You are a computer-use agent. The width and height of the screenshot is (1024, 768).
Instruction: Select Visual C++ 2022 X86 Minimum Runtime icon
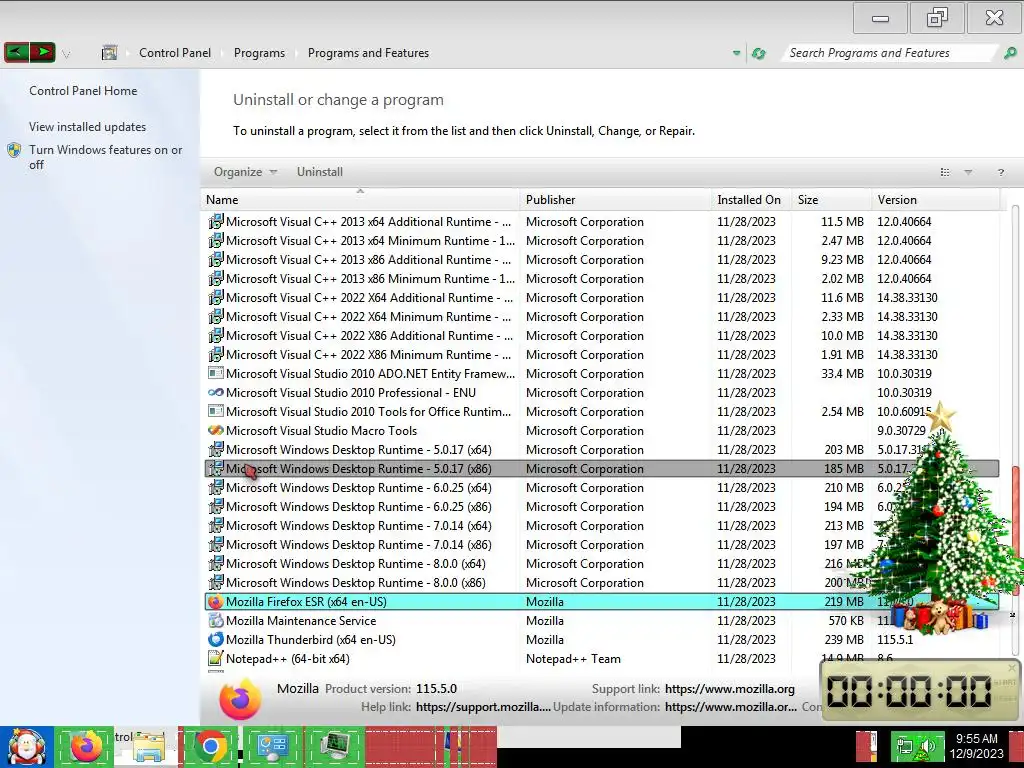pos(216,355)
